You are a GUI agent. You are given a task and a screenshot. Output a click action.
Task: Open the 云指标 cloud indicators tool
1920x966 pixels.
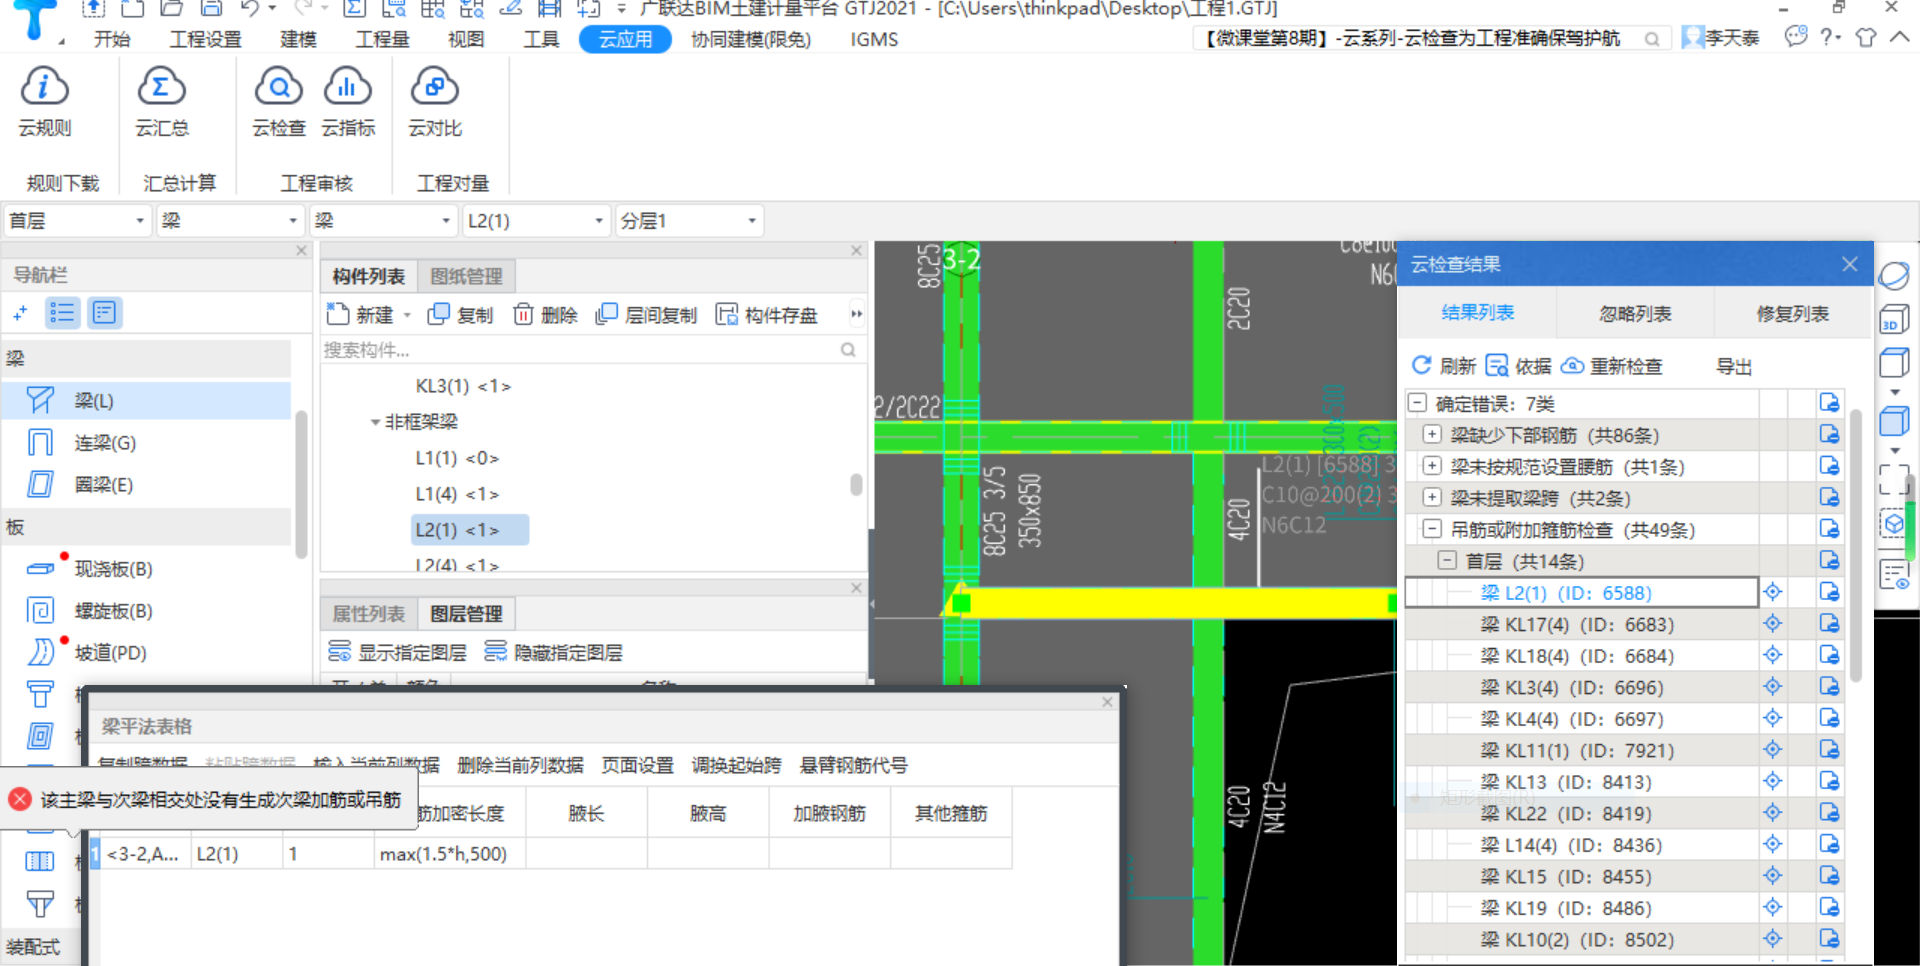(x=348, y=101)
